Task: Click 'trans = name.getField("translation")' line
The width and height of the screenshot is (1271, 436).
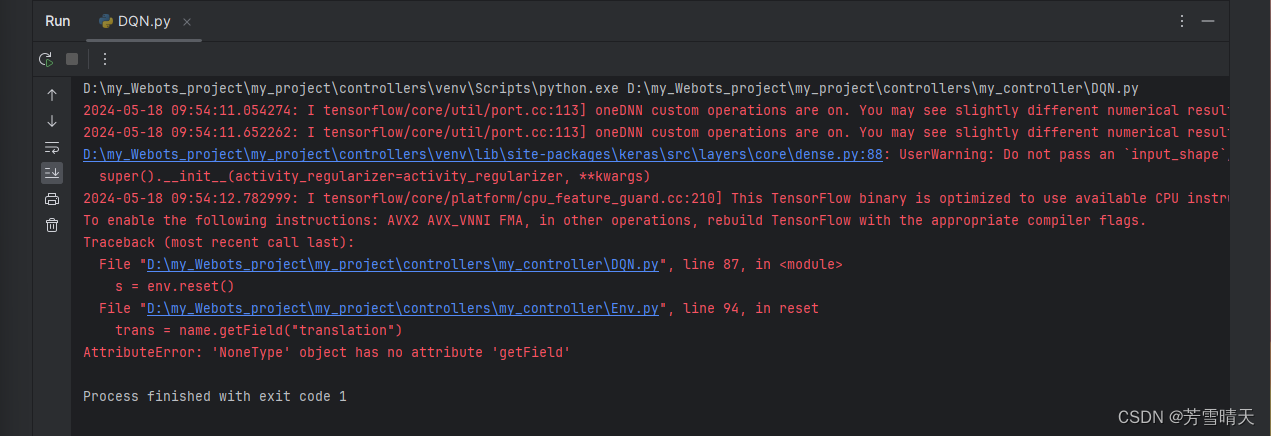Action: (259, 330)
